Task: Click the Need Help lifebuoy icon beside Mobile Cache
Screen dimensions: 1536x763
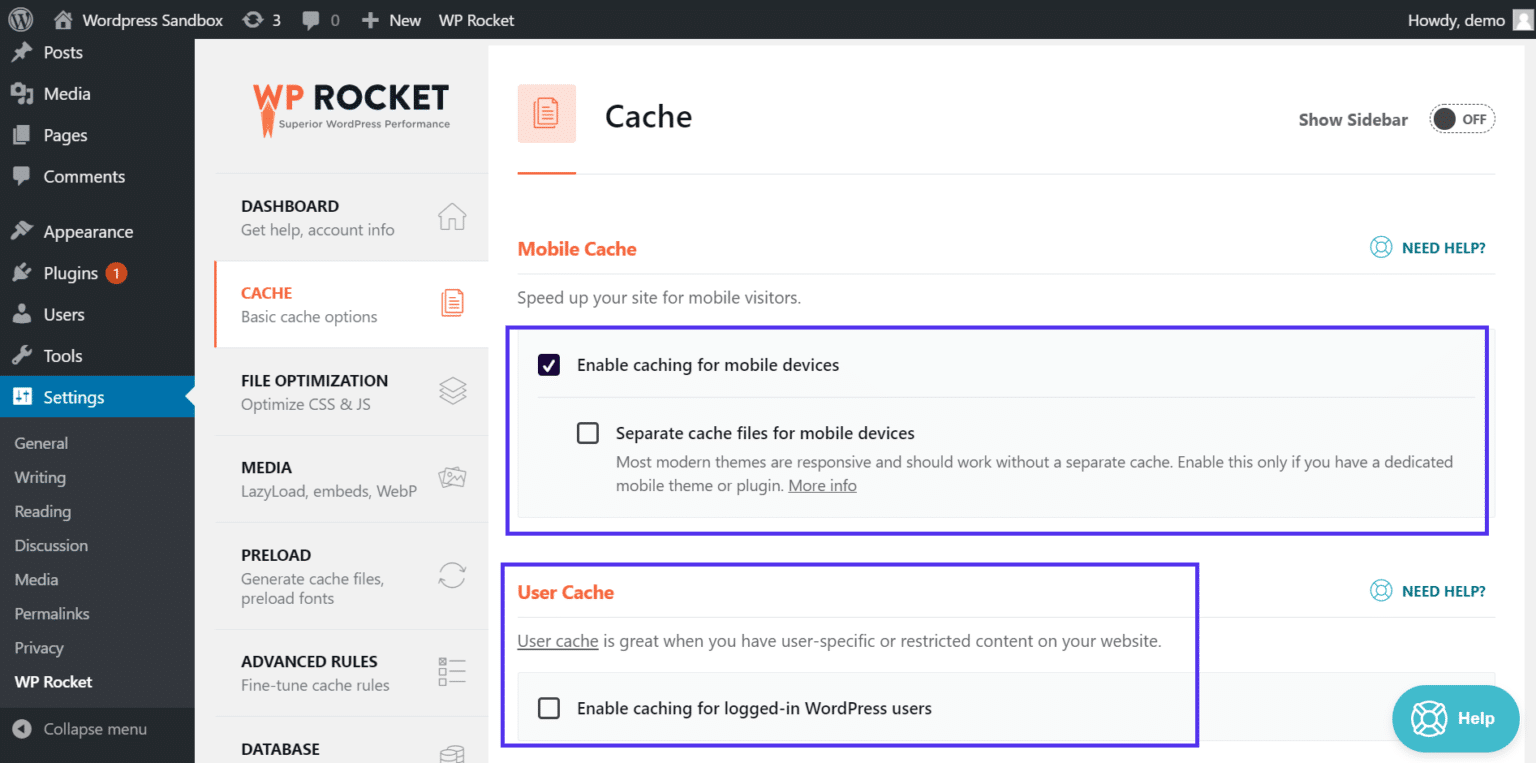Action: tap(1381, 247)
